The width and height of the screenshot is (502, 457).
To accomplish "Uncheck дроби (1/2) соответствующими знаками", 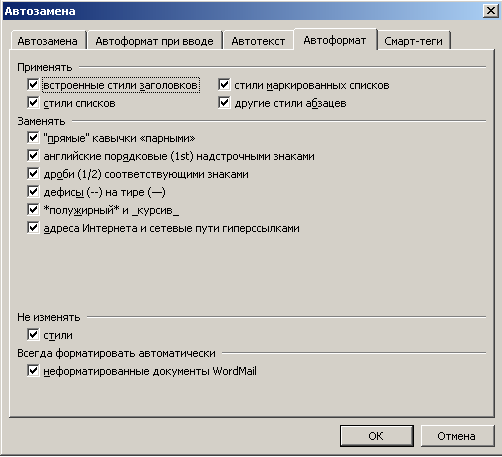I will tap(33, 173).
